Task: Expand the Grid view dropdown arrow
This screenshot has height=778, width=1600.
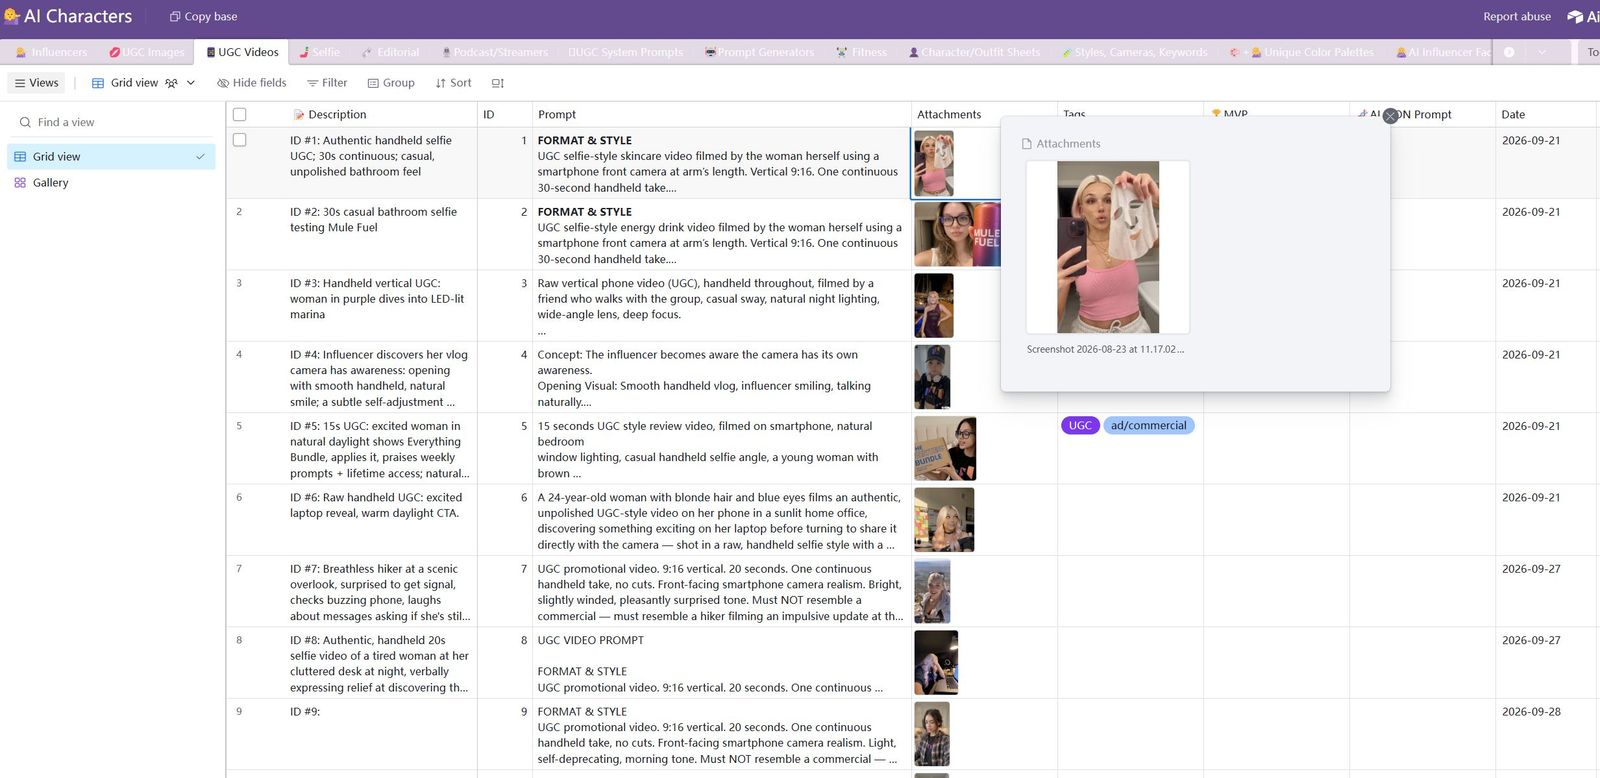Action: 191,83
